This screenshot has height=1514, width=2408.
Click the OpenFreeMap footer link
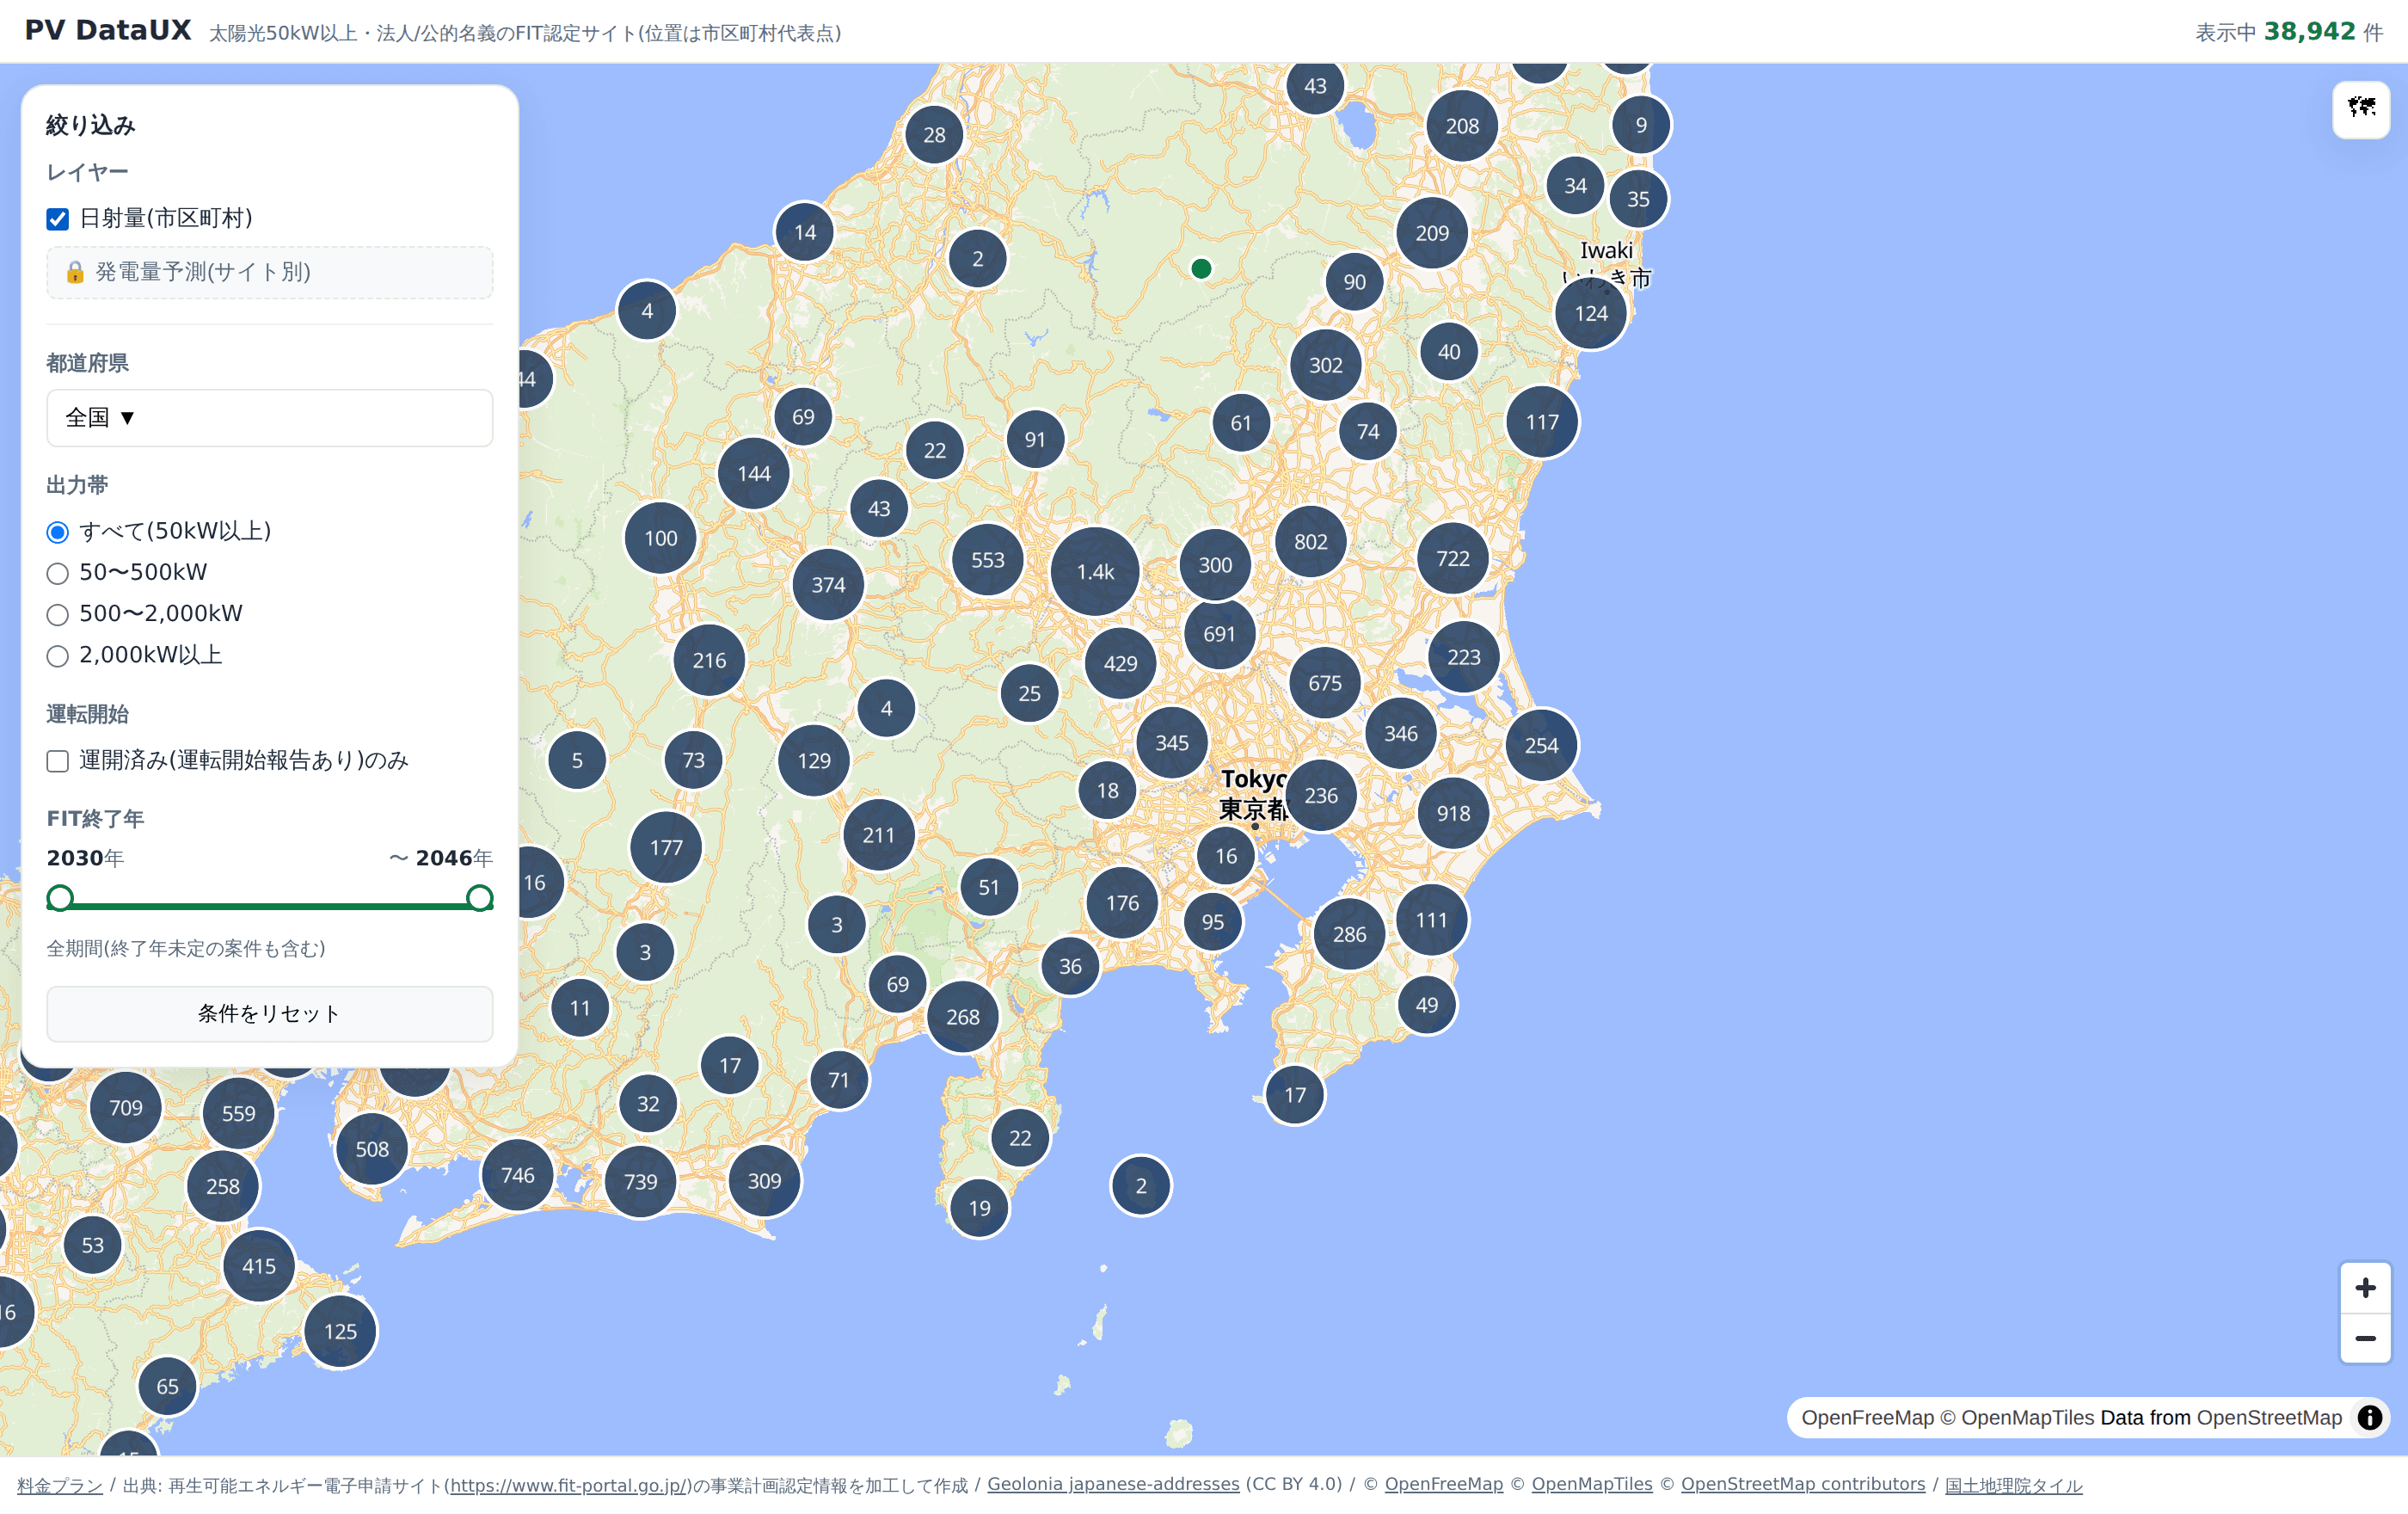pyautogui.click(x=1443, y=1484)
